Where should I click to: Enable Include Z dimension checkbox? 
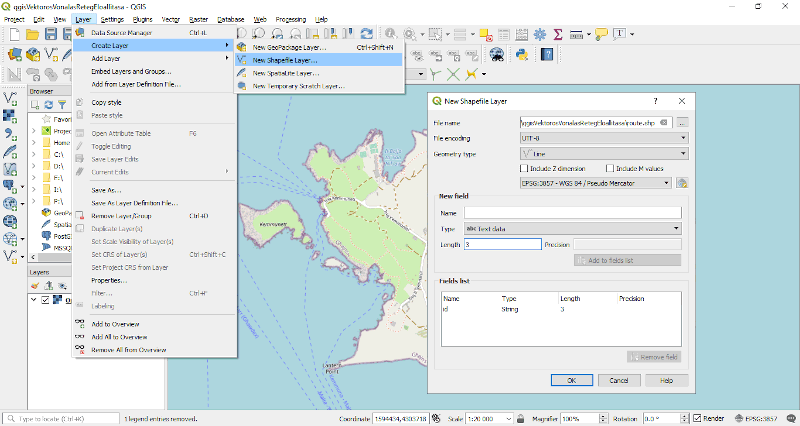pos(524,168)
